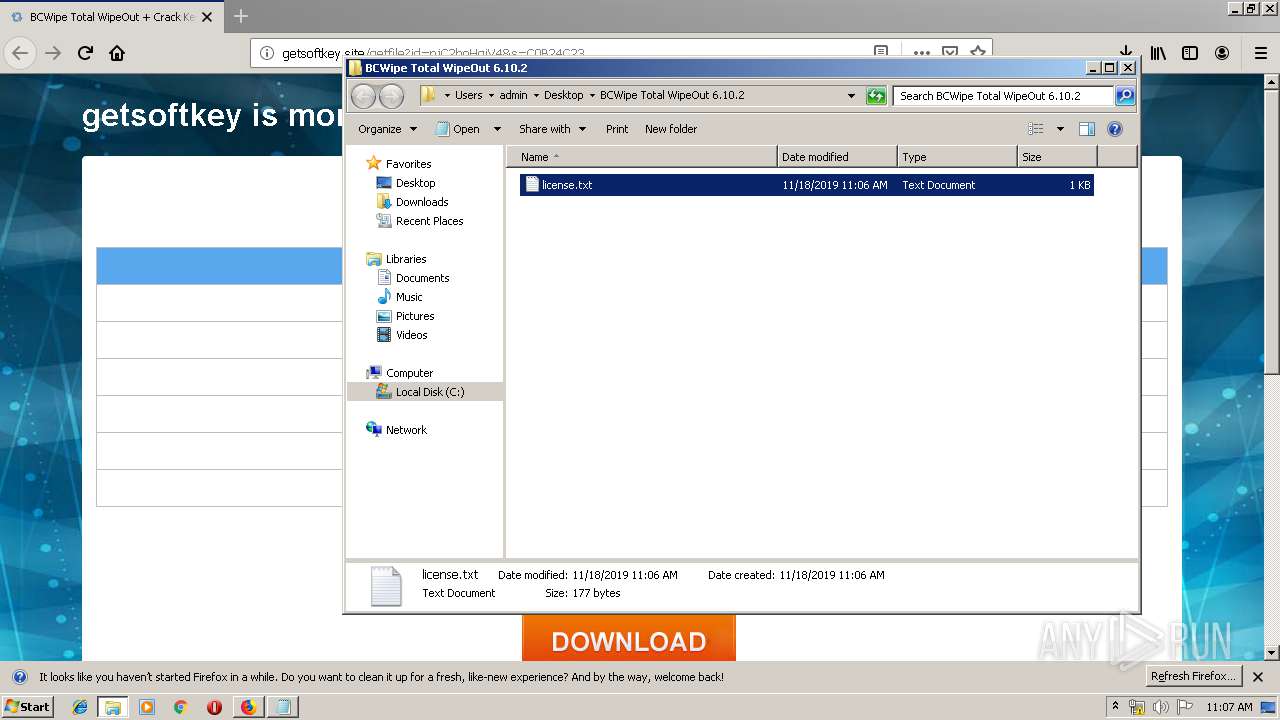This screenshot has width=1280, height=720.
Task: Sort files by Date modified column
Action: click(837, 157)
